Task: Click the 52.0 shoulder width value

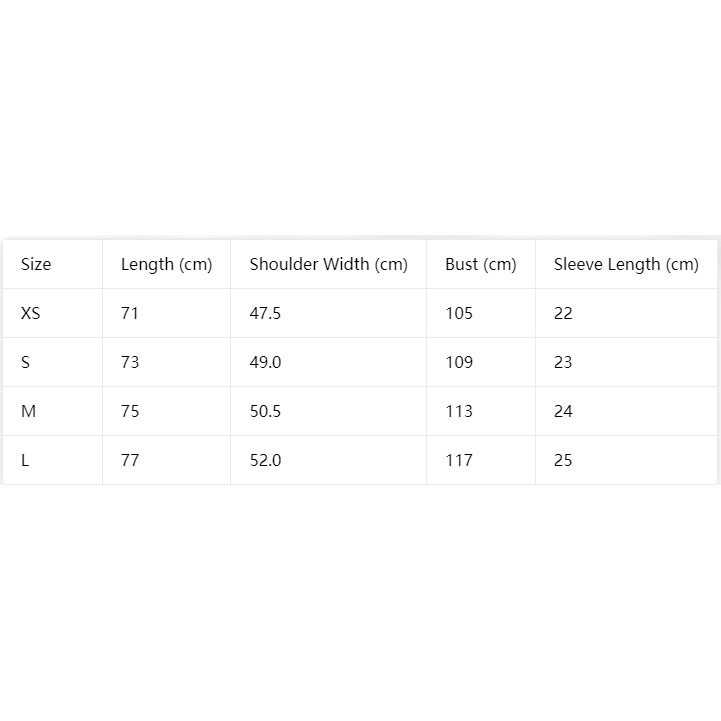Action: (x=265, y=460)
